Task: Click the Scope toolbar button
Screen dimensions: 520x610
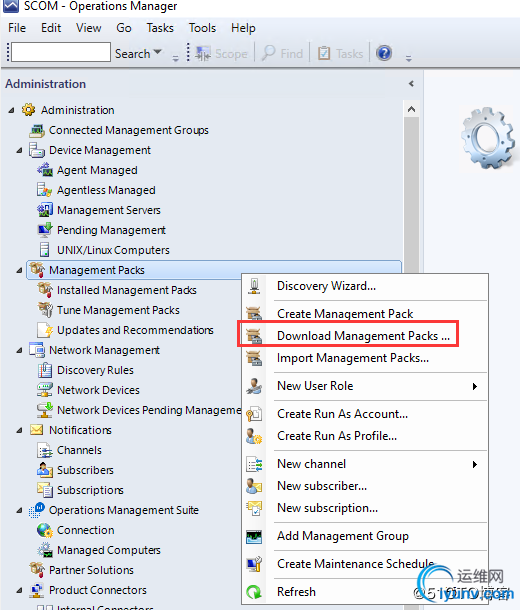Action: coord(221,53)
